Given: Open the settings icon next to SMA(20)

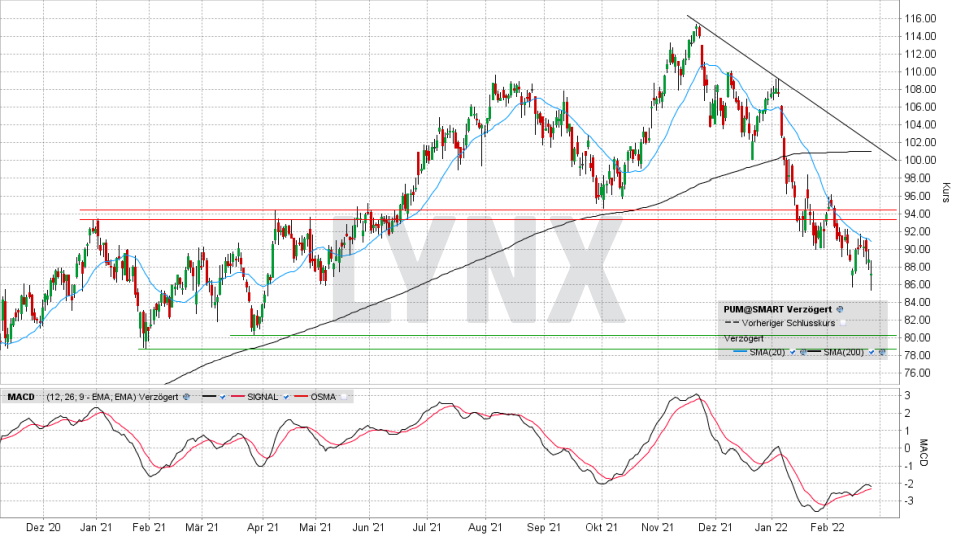Looking at the screenshot, I should click(802, 352).
